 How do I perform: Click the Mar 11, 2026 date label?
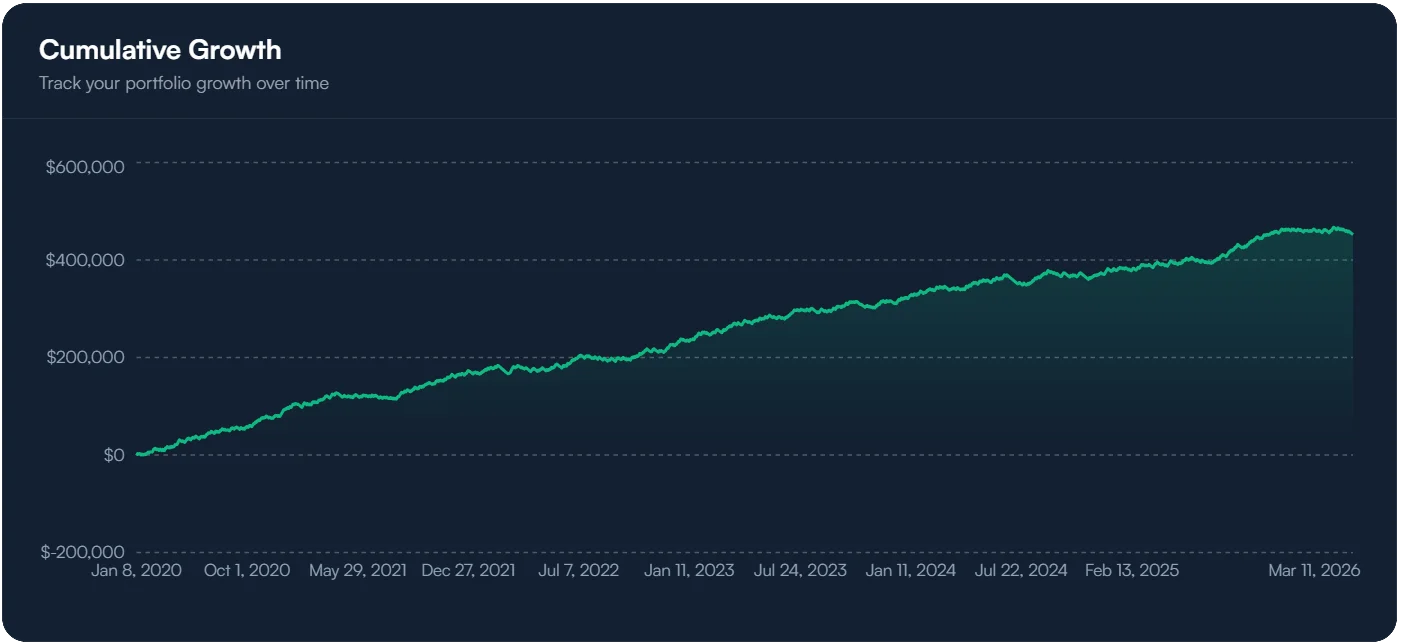pyautogui.click(x=1314, y=570)
